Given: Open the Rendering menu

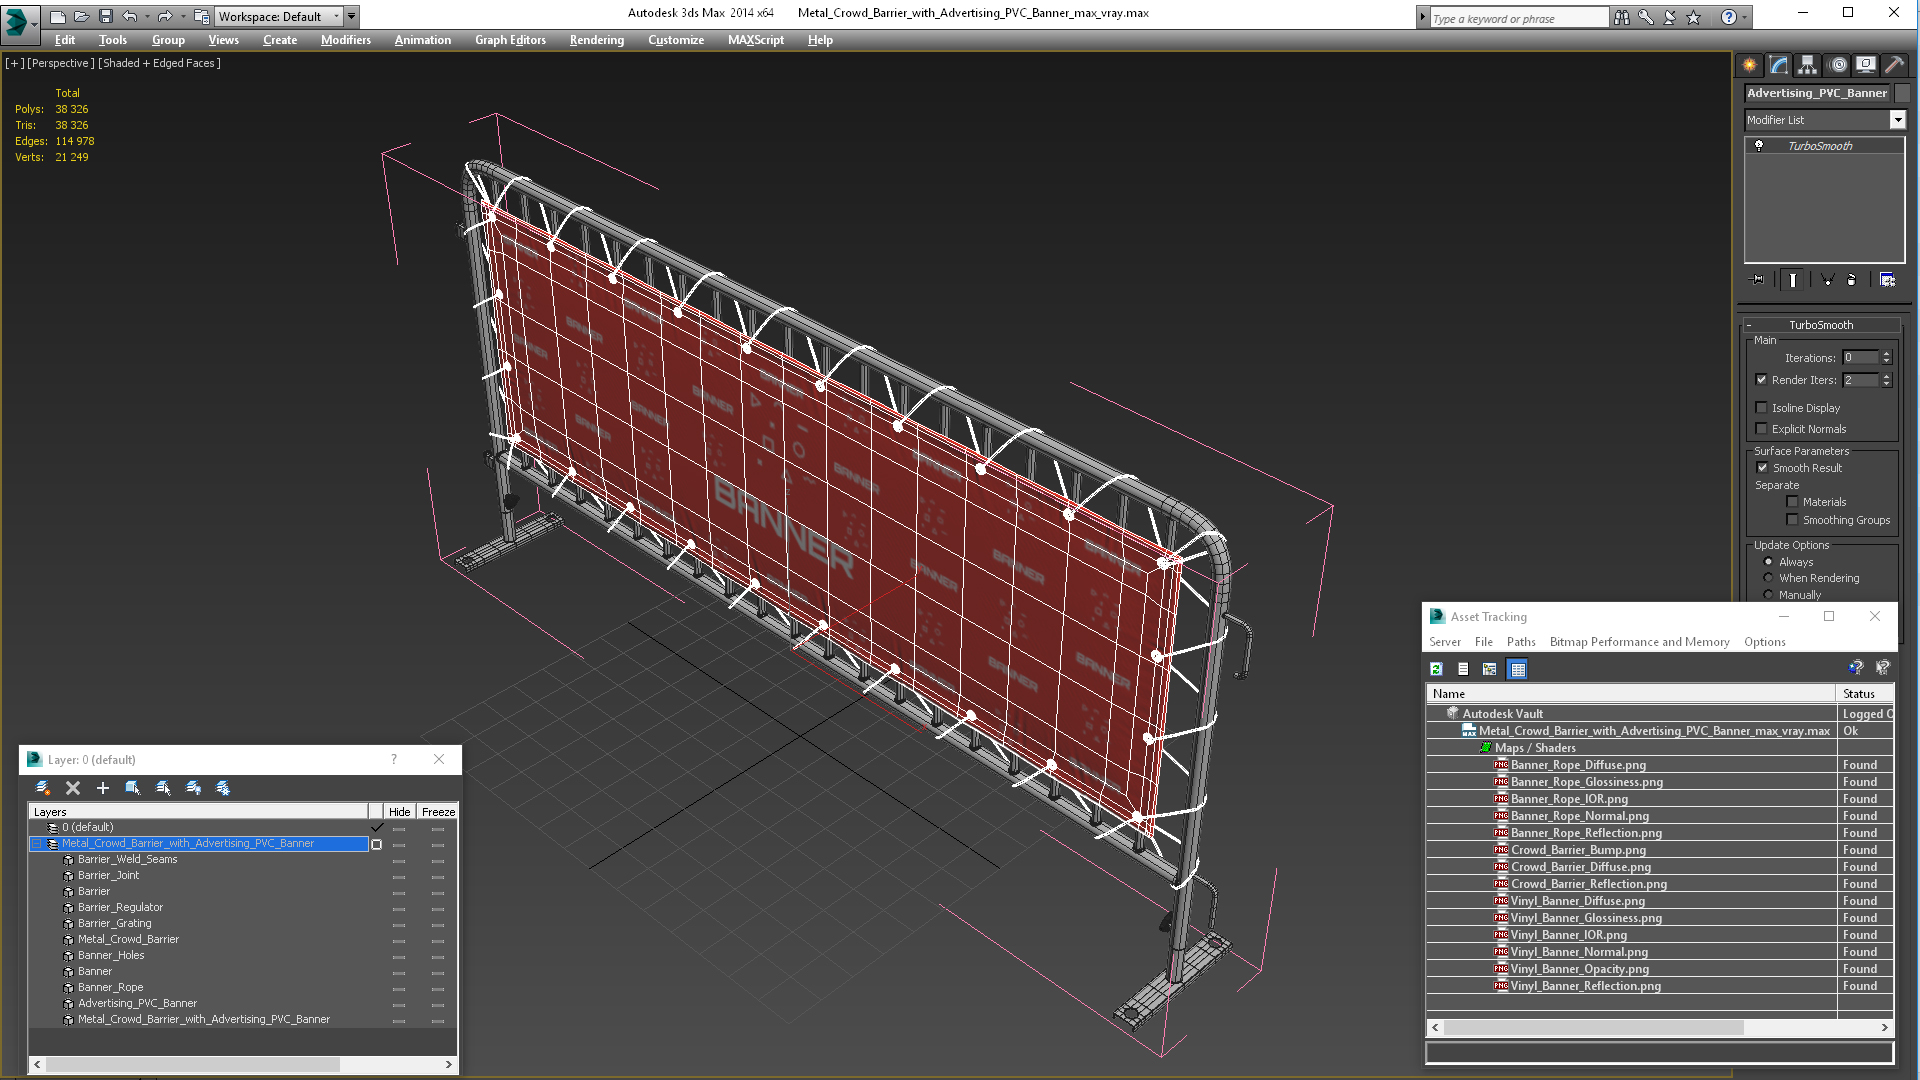Looking at the screenshot, I should 596,40.
